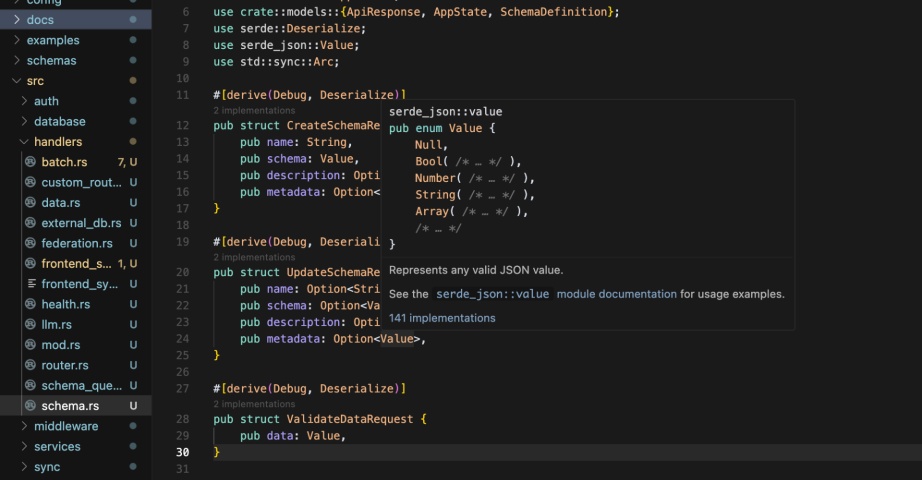The height and width of the screenshot is (480, 922).
Task: Click 'pub data: Value,' line
Action: click(293, 436)
